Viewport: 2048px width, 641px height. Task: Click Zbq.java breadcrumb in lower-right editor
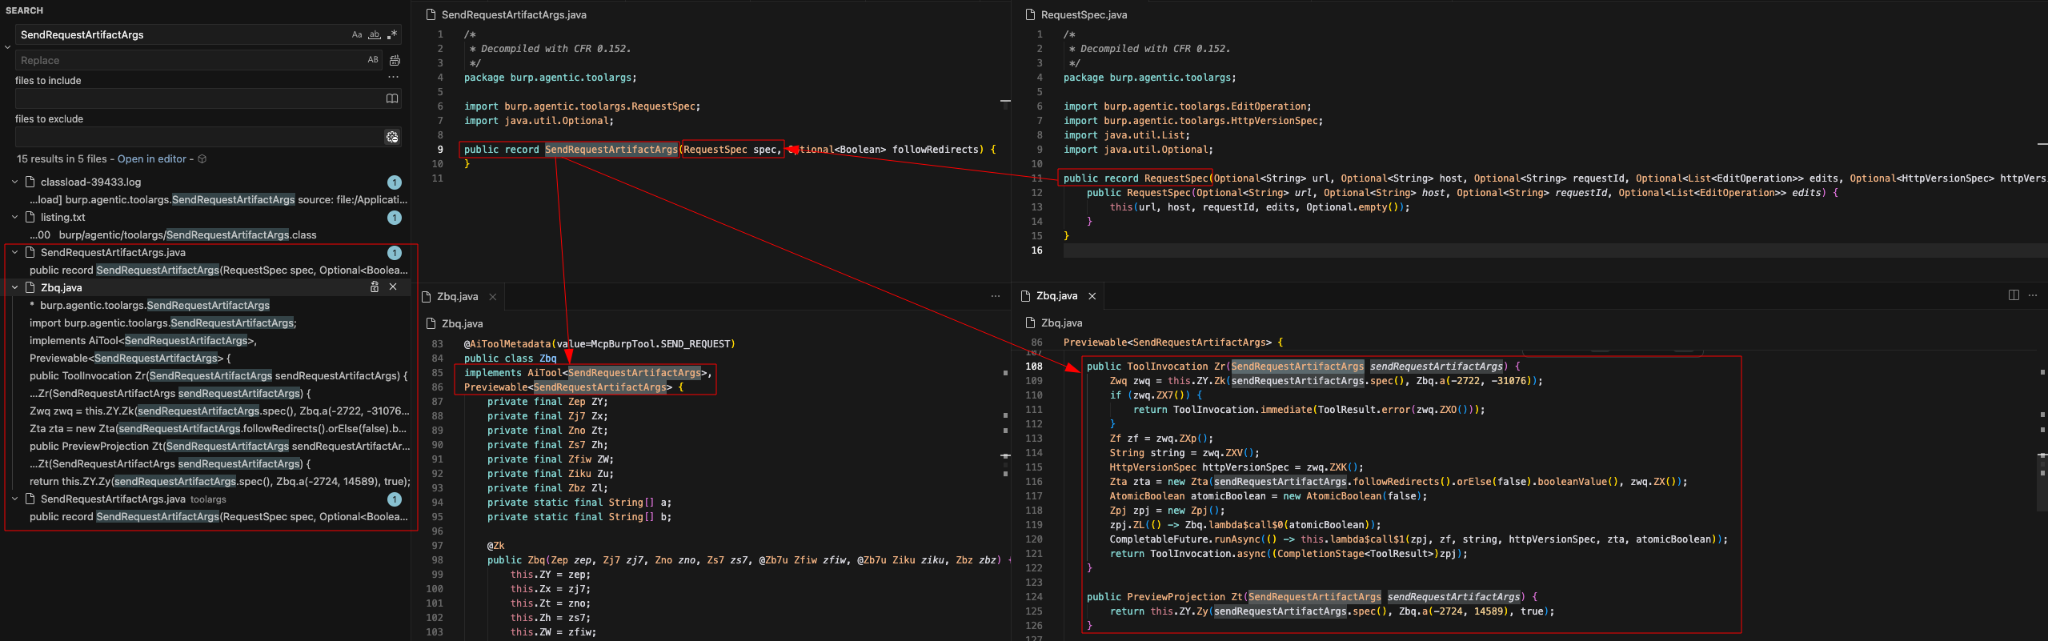1061,323
